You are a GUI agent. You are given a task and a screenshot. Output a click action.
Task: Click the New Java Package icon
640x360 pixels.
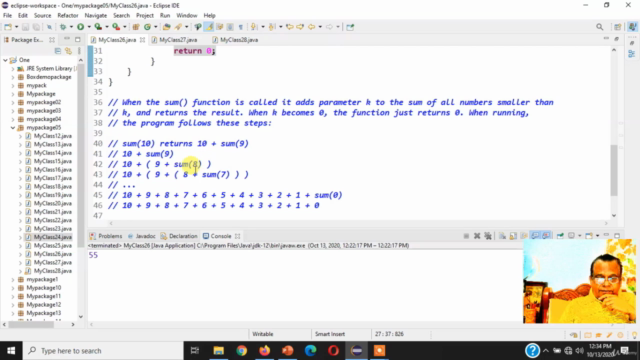136,27
